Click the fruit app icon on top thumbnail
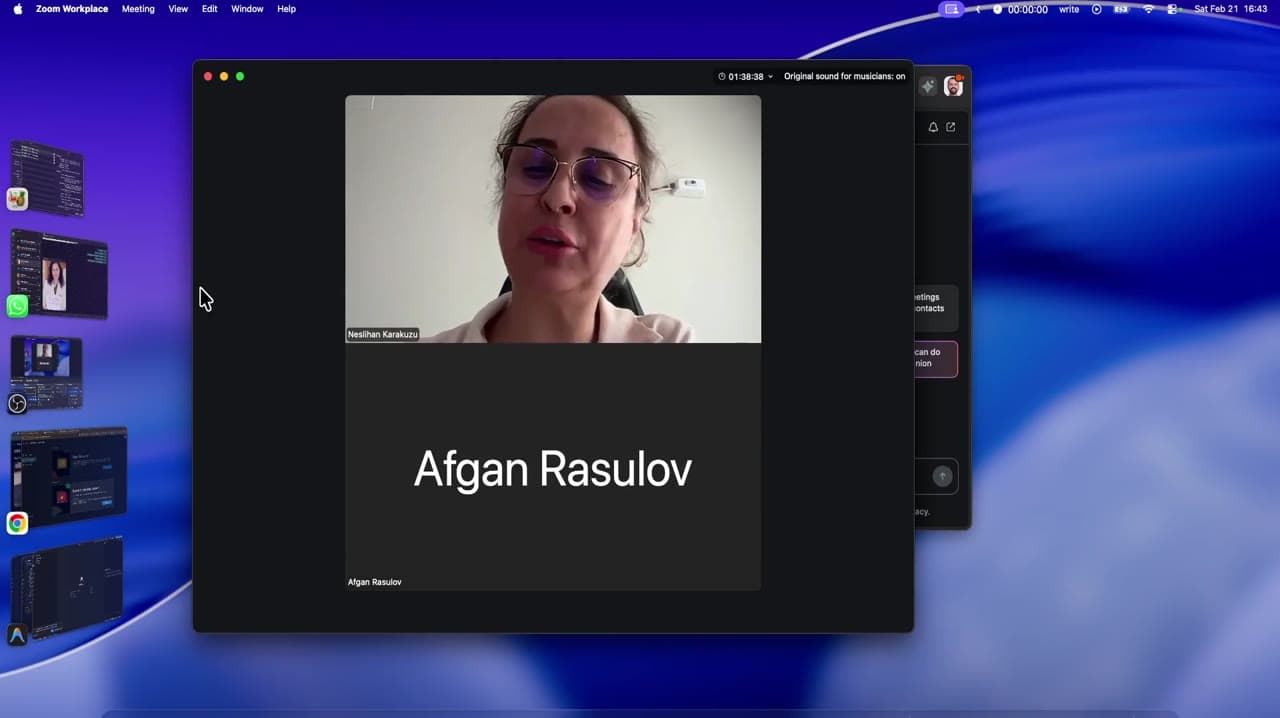The image size is (1280, 718). click(17, 199)
